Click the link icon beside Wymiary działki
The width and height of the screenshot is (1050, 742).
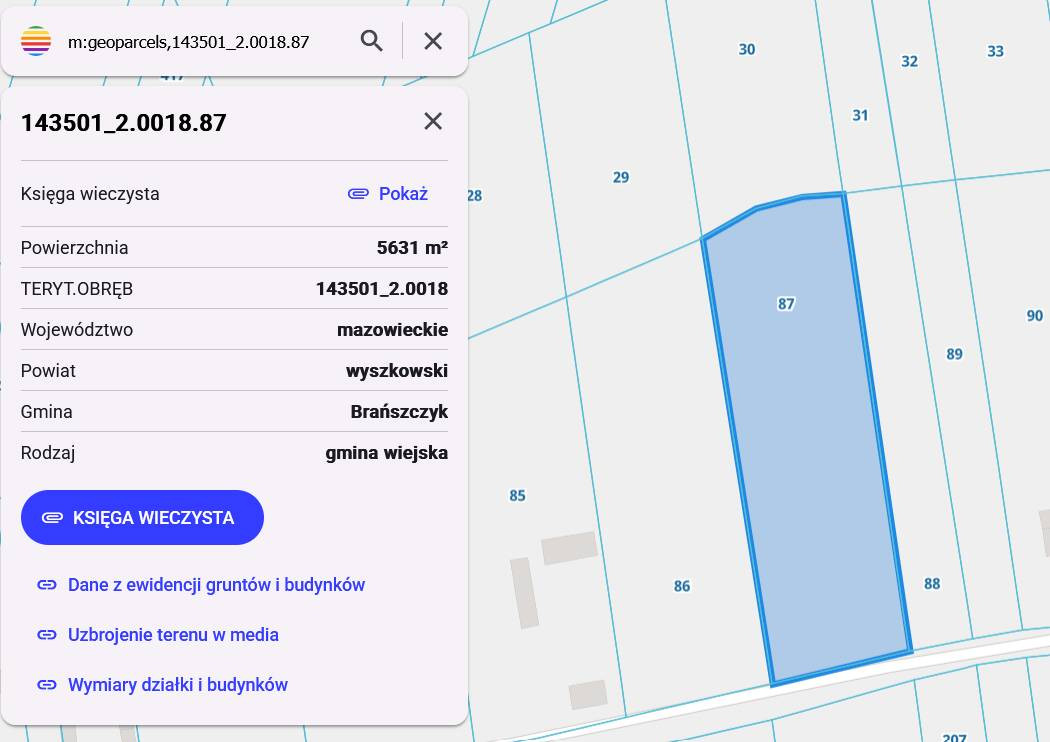tap(47, 684)
